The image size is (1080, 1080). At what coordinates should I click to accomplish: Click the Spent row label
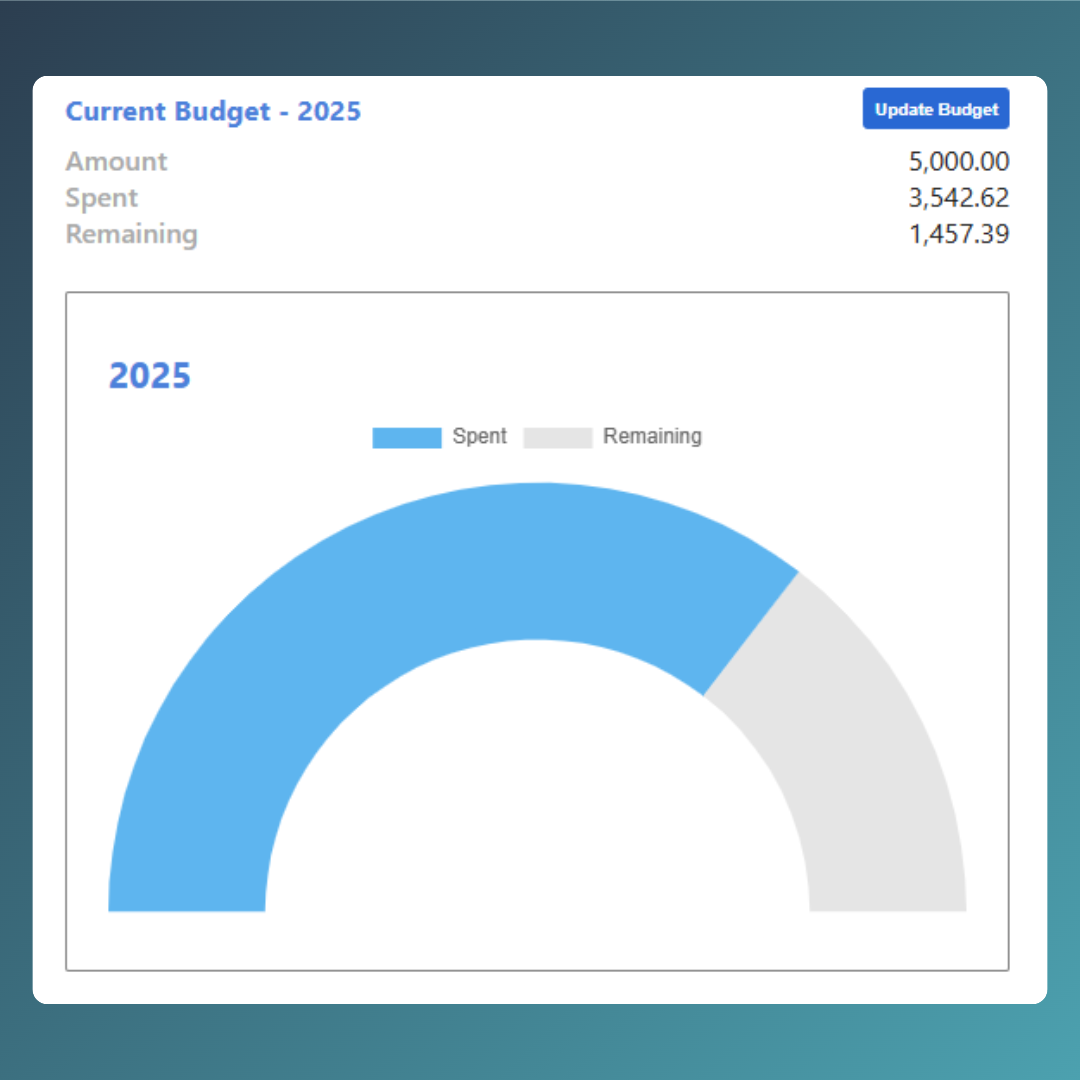pos(101,198)
